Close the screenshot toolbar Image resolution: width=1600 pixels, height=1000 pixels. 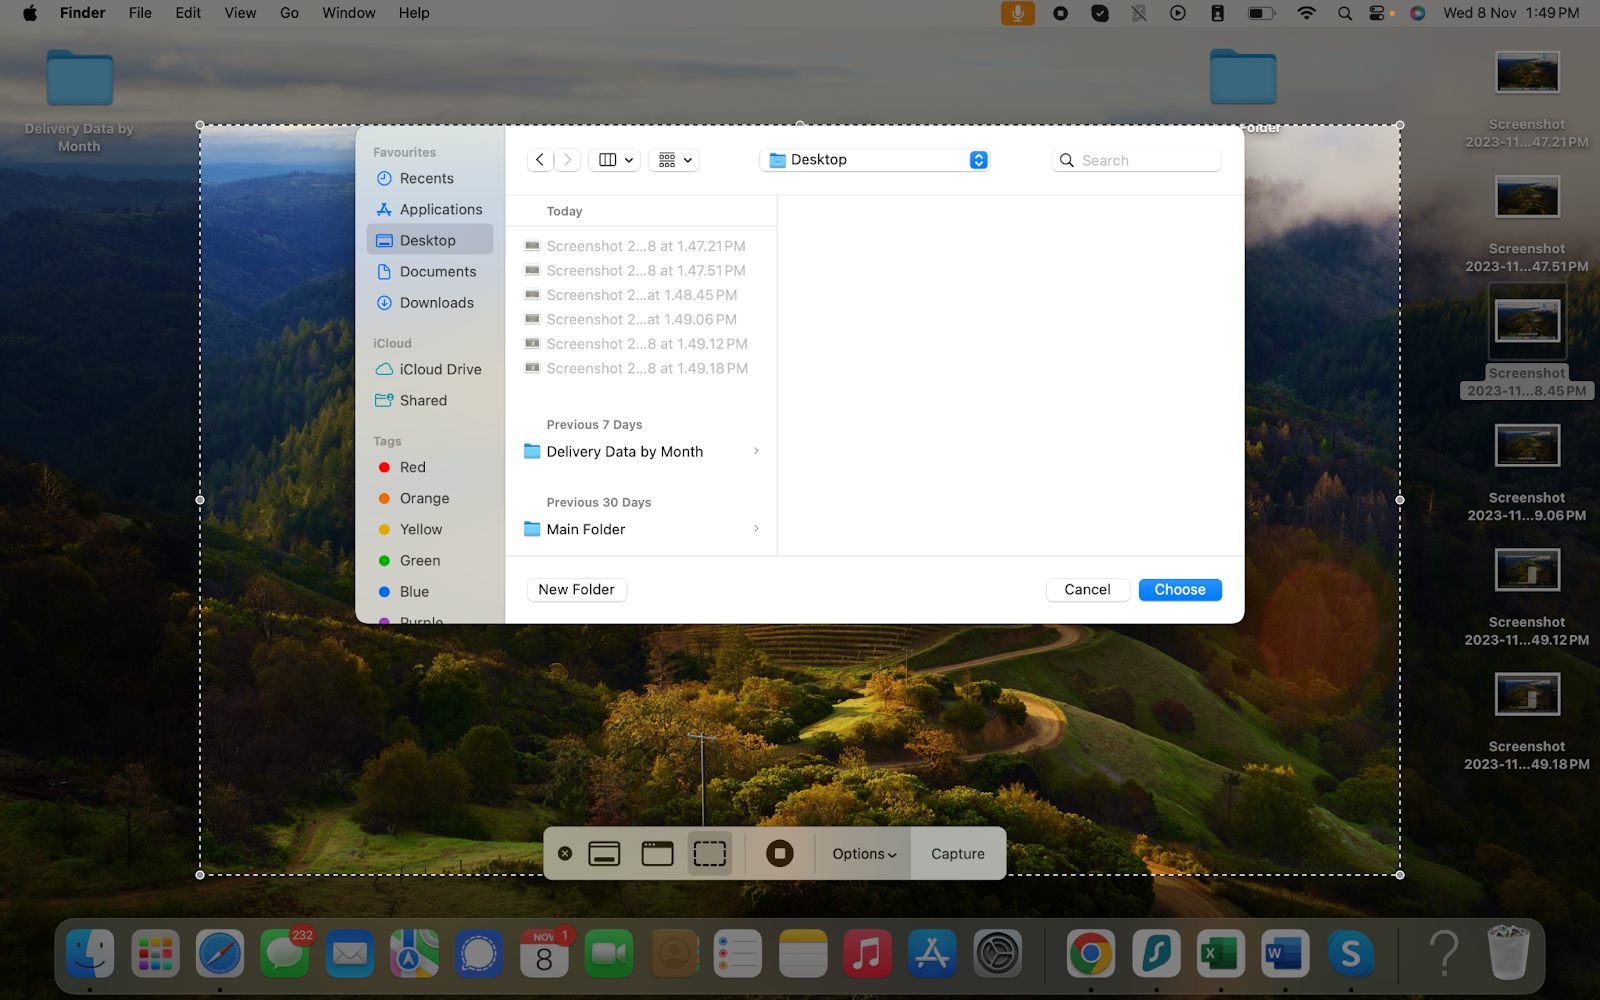point(565,854)
